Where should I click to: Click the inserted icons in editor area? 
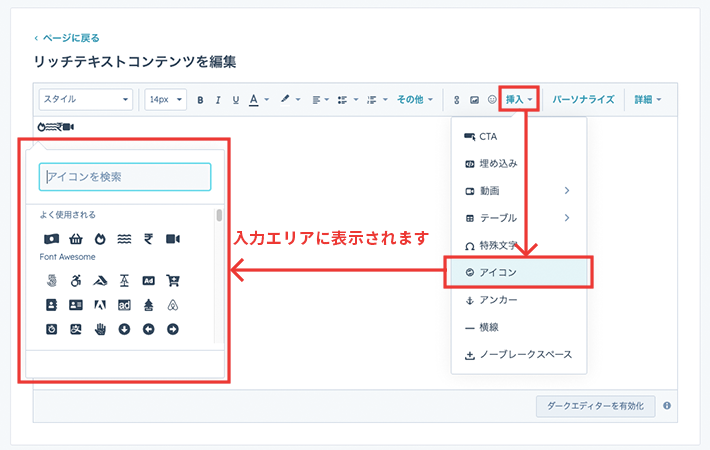pos(56,127)
